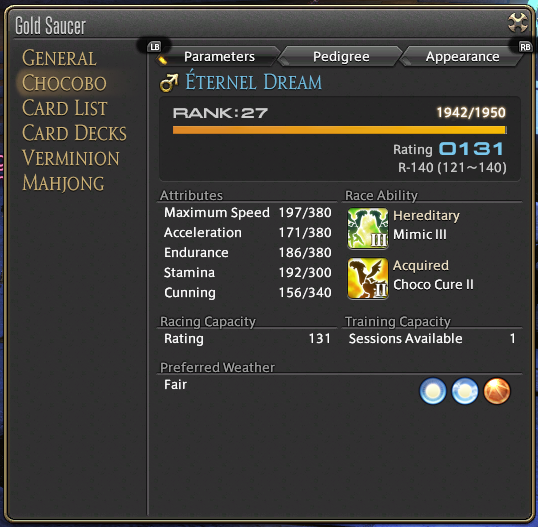Click the orange rank experience bar
Image resolution: width=538 pixels, height=527 pixels.
click(x=340, y=130)
